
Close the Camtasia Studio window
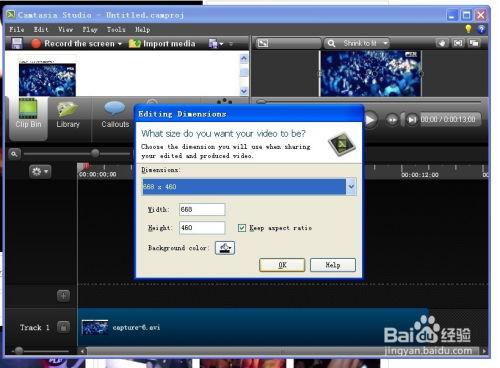click(481, 15)
